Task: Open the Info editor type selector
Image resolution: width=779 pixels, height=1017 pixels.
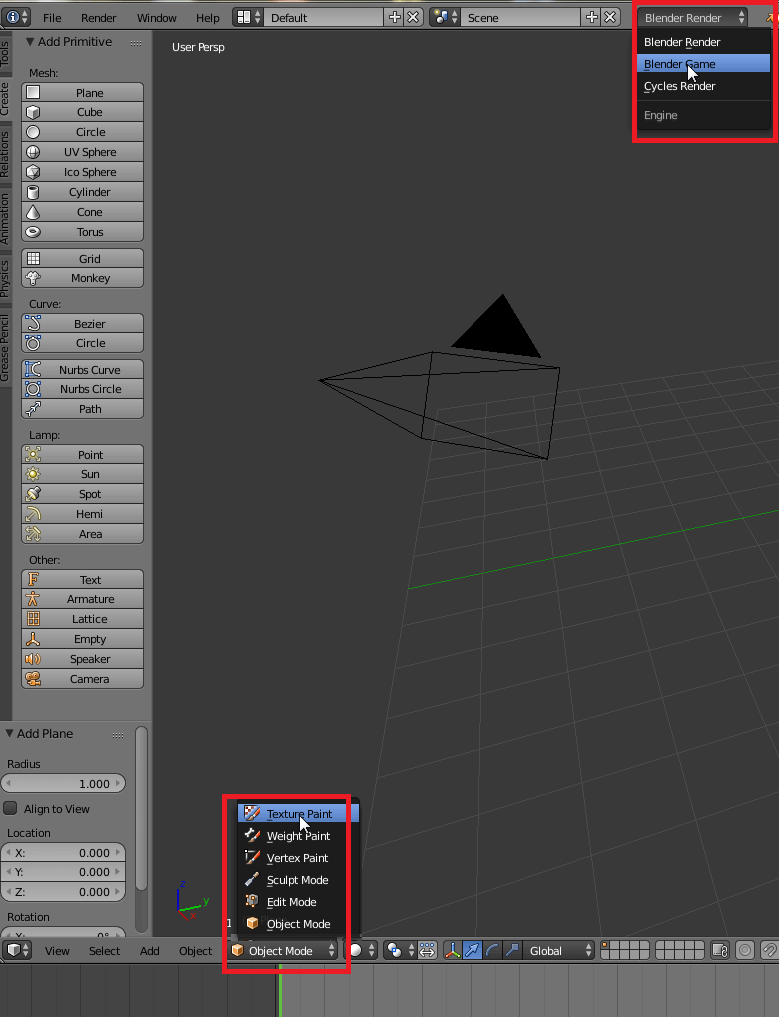Action: pyautogui.click(x=16, y=18)
